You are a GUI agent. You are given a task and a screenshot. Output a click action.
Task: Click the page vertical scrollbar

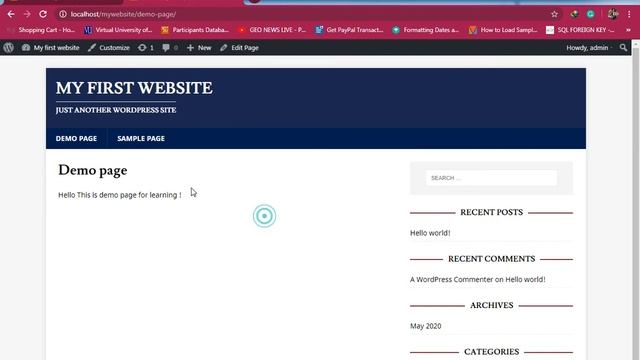(636, 200)
